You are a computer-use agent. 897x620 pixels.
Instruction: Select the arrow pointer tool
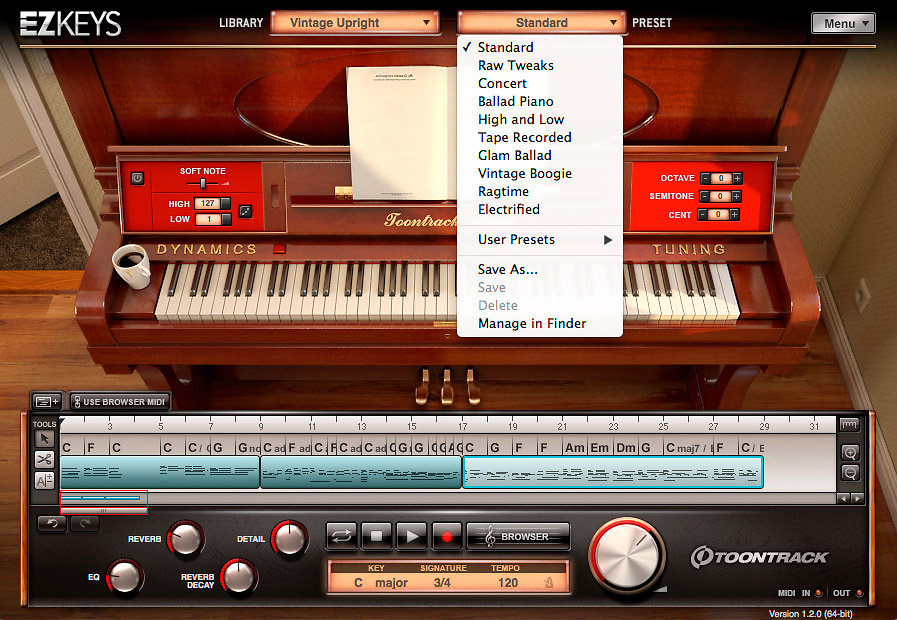click(44, 439)
